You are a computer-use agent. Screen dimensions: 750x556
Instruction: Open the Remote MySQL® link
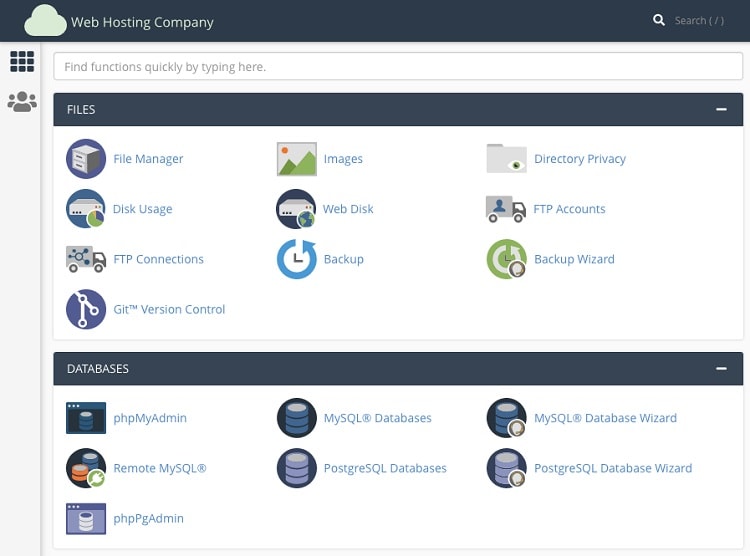point(160,468)
